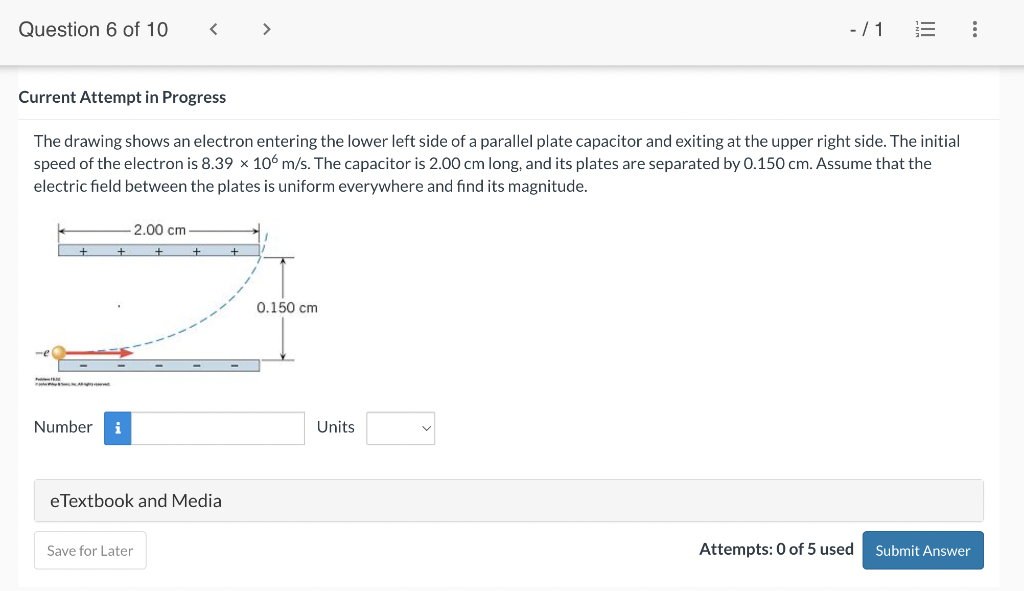Click the Number answer input field
1024x591 pixels.
pyautogui.click(x=218, y=428)
